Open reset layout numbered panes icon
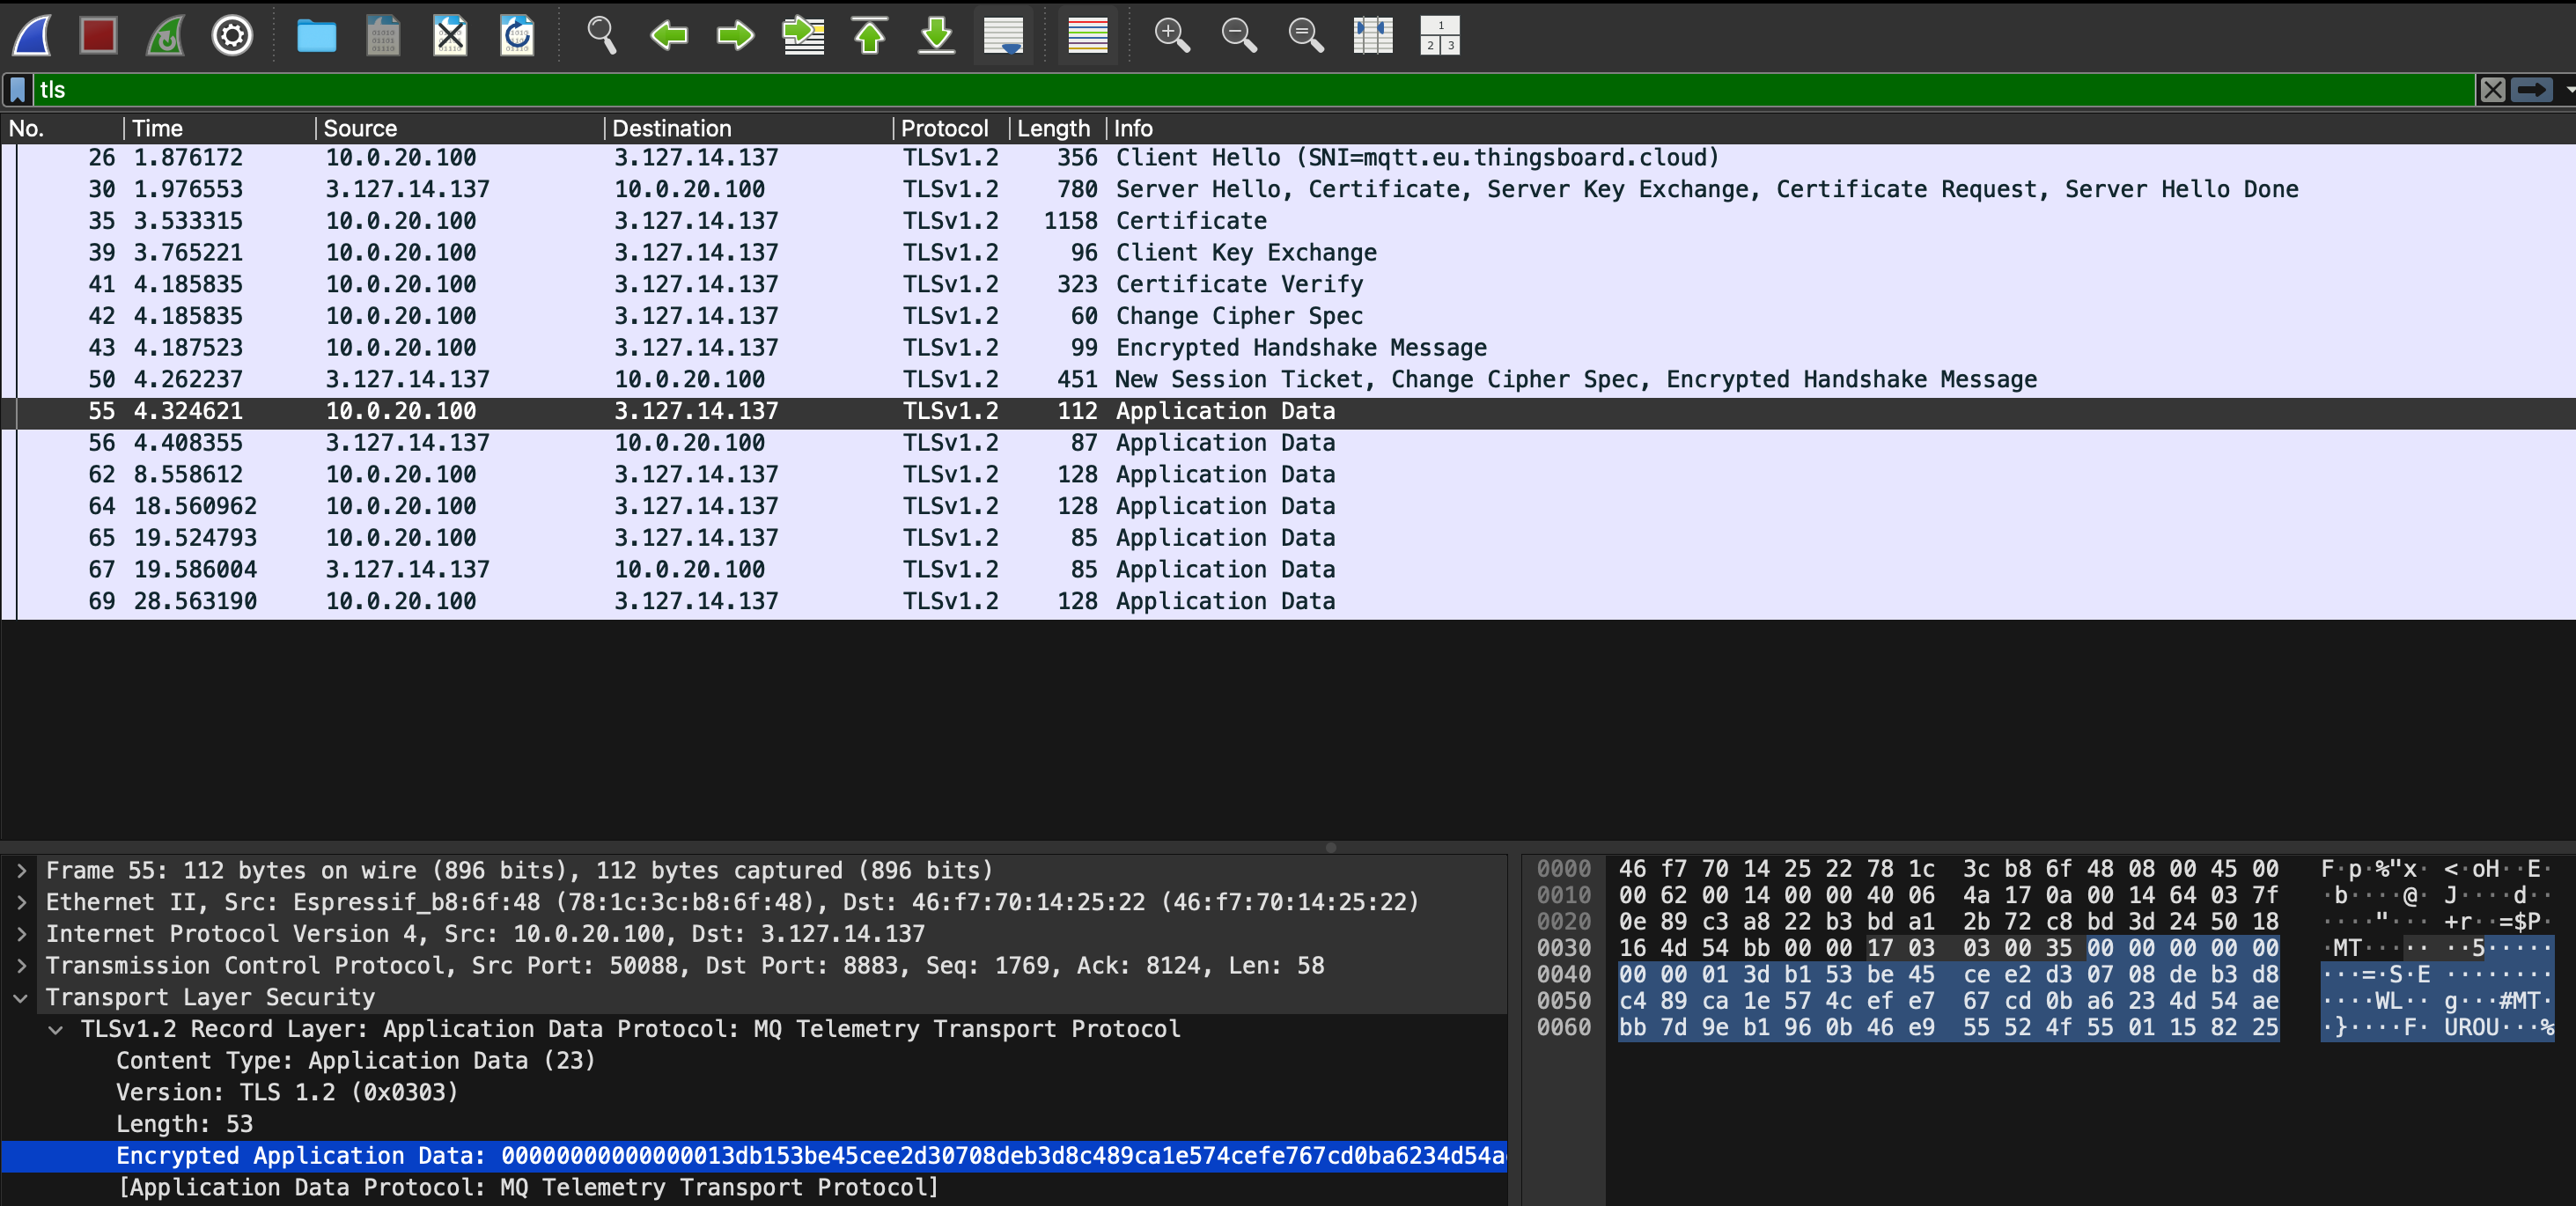Screen dimensions: 2576x1206 (1440, 36)
